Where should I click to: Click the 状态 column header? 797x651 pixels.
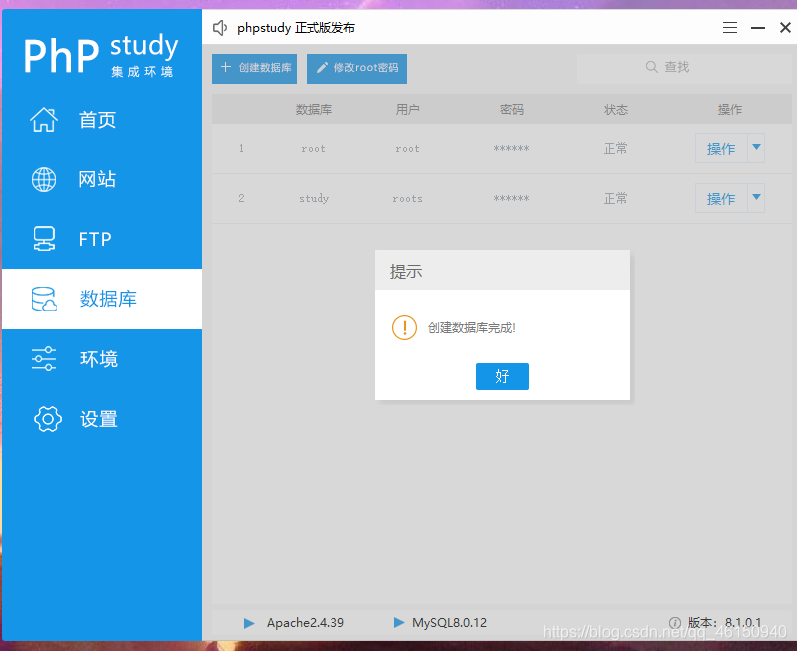(616, 109)
